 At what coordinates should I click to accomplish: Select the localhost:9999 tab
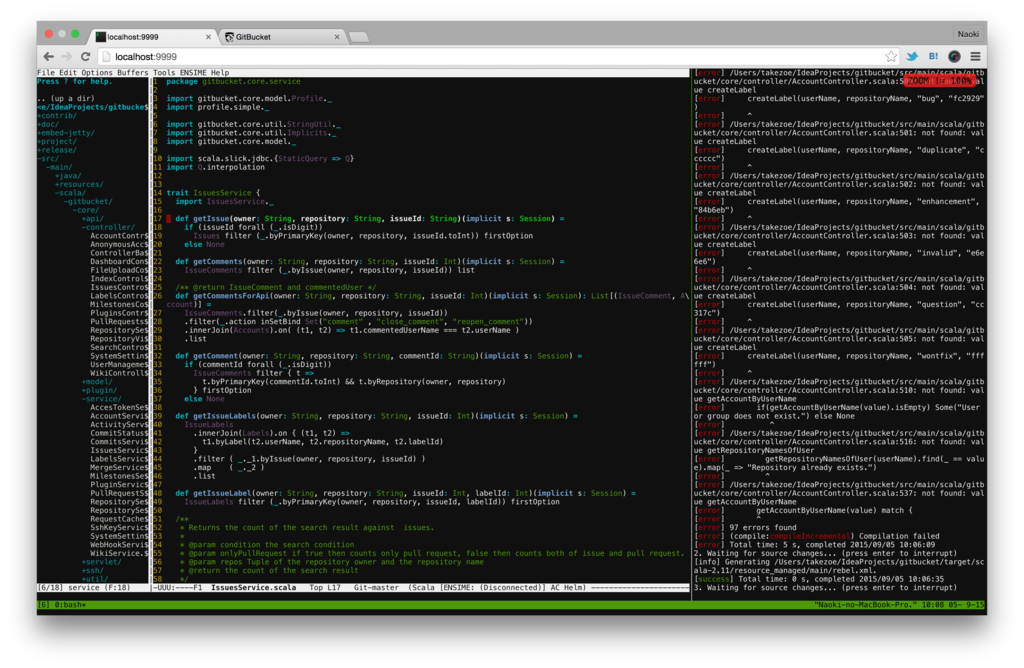153,37
